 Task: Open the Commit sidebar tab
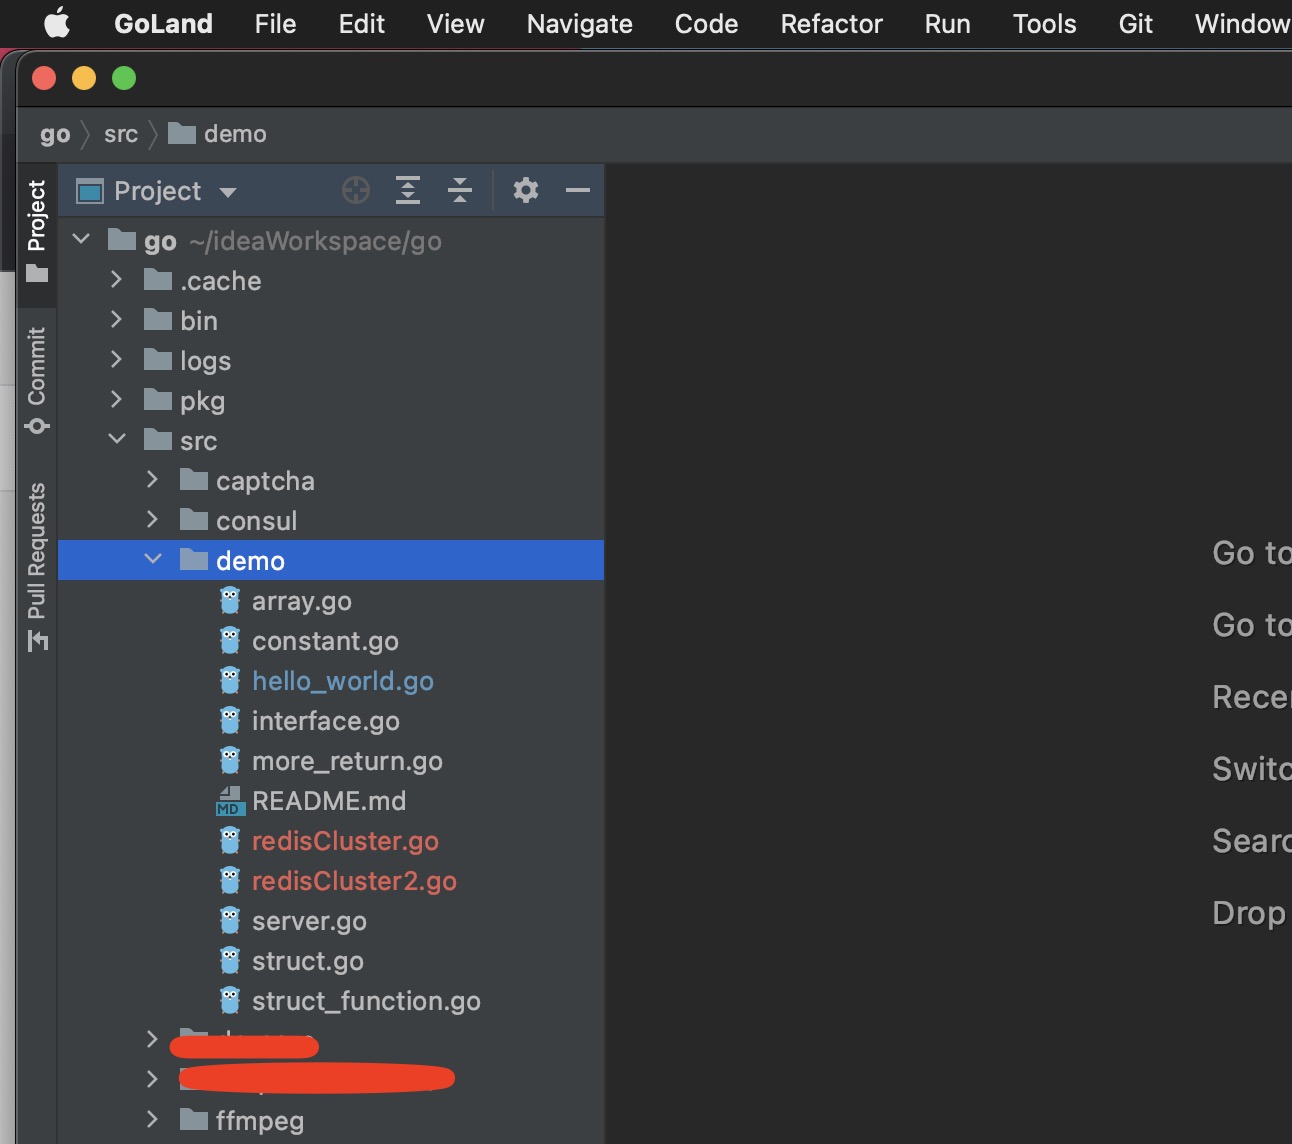coord(37,381)
